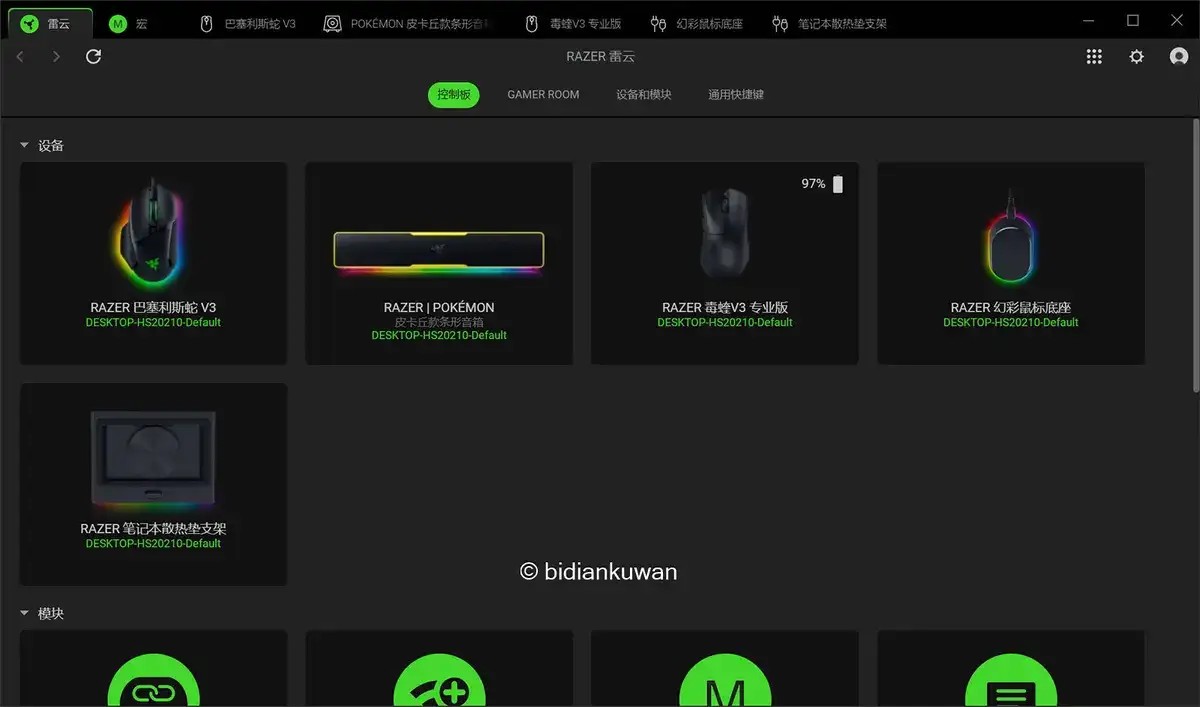Click the refresh icon
Viewport: 1200px width, 707px height.
click(94, 57)
